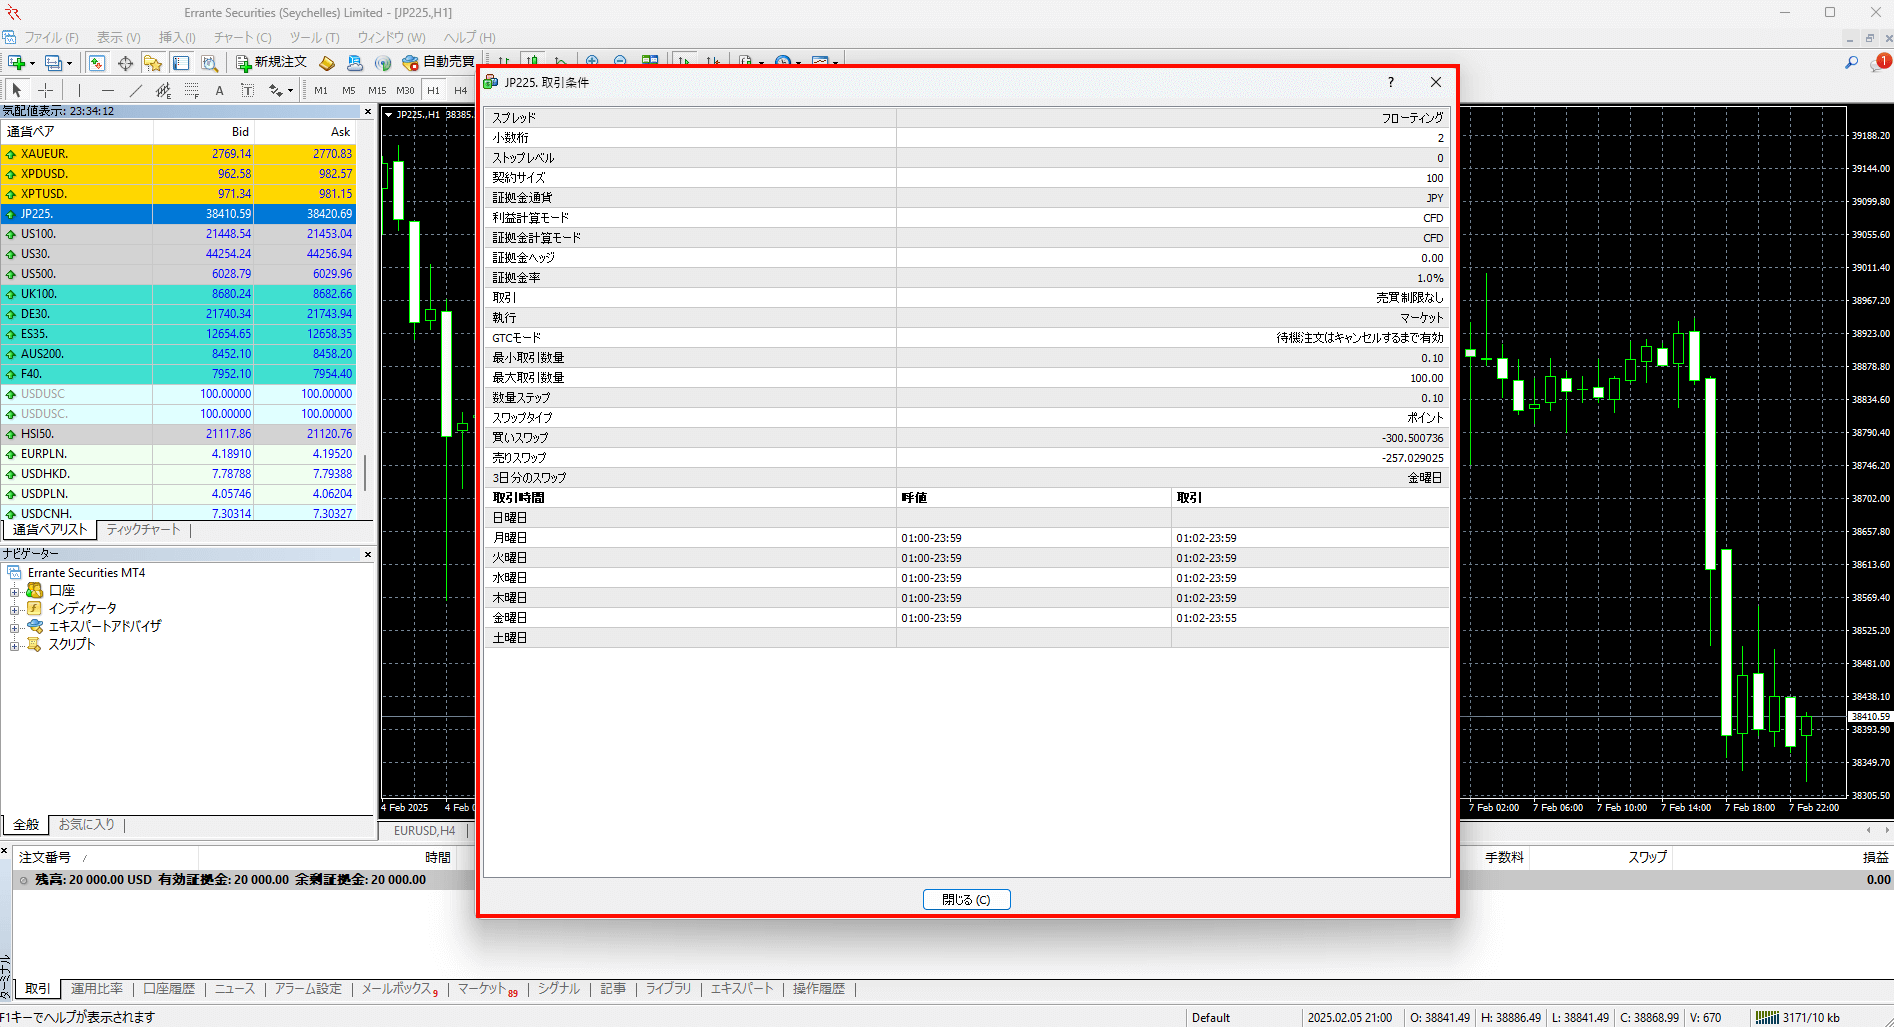Toggle the Navigator panel toolbar button
1894x1027 pixels.
(152, 63)
